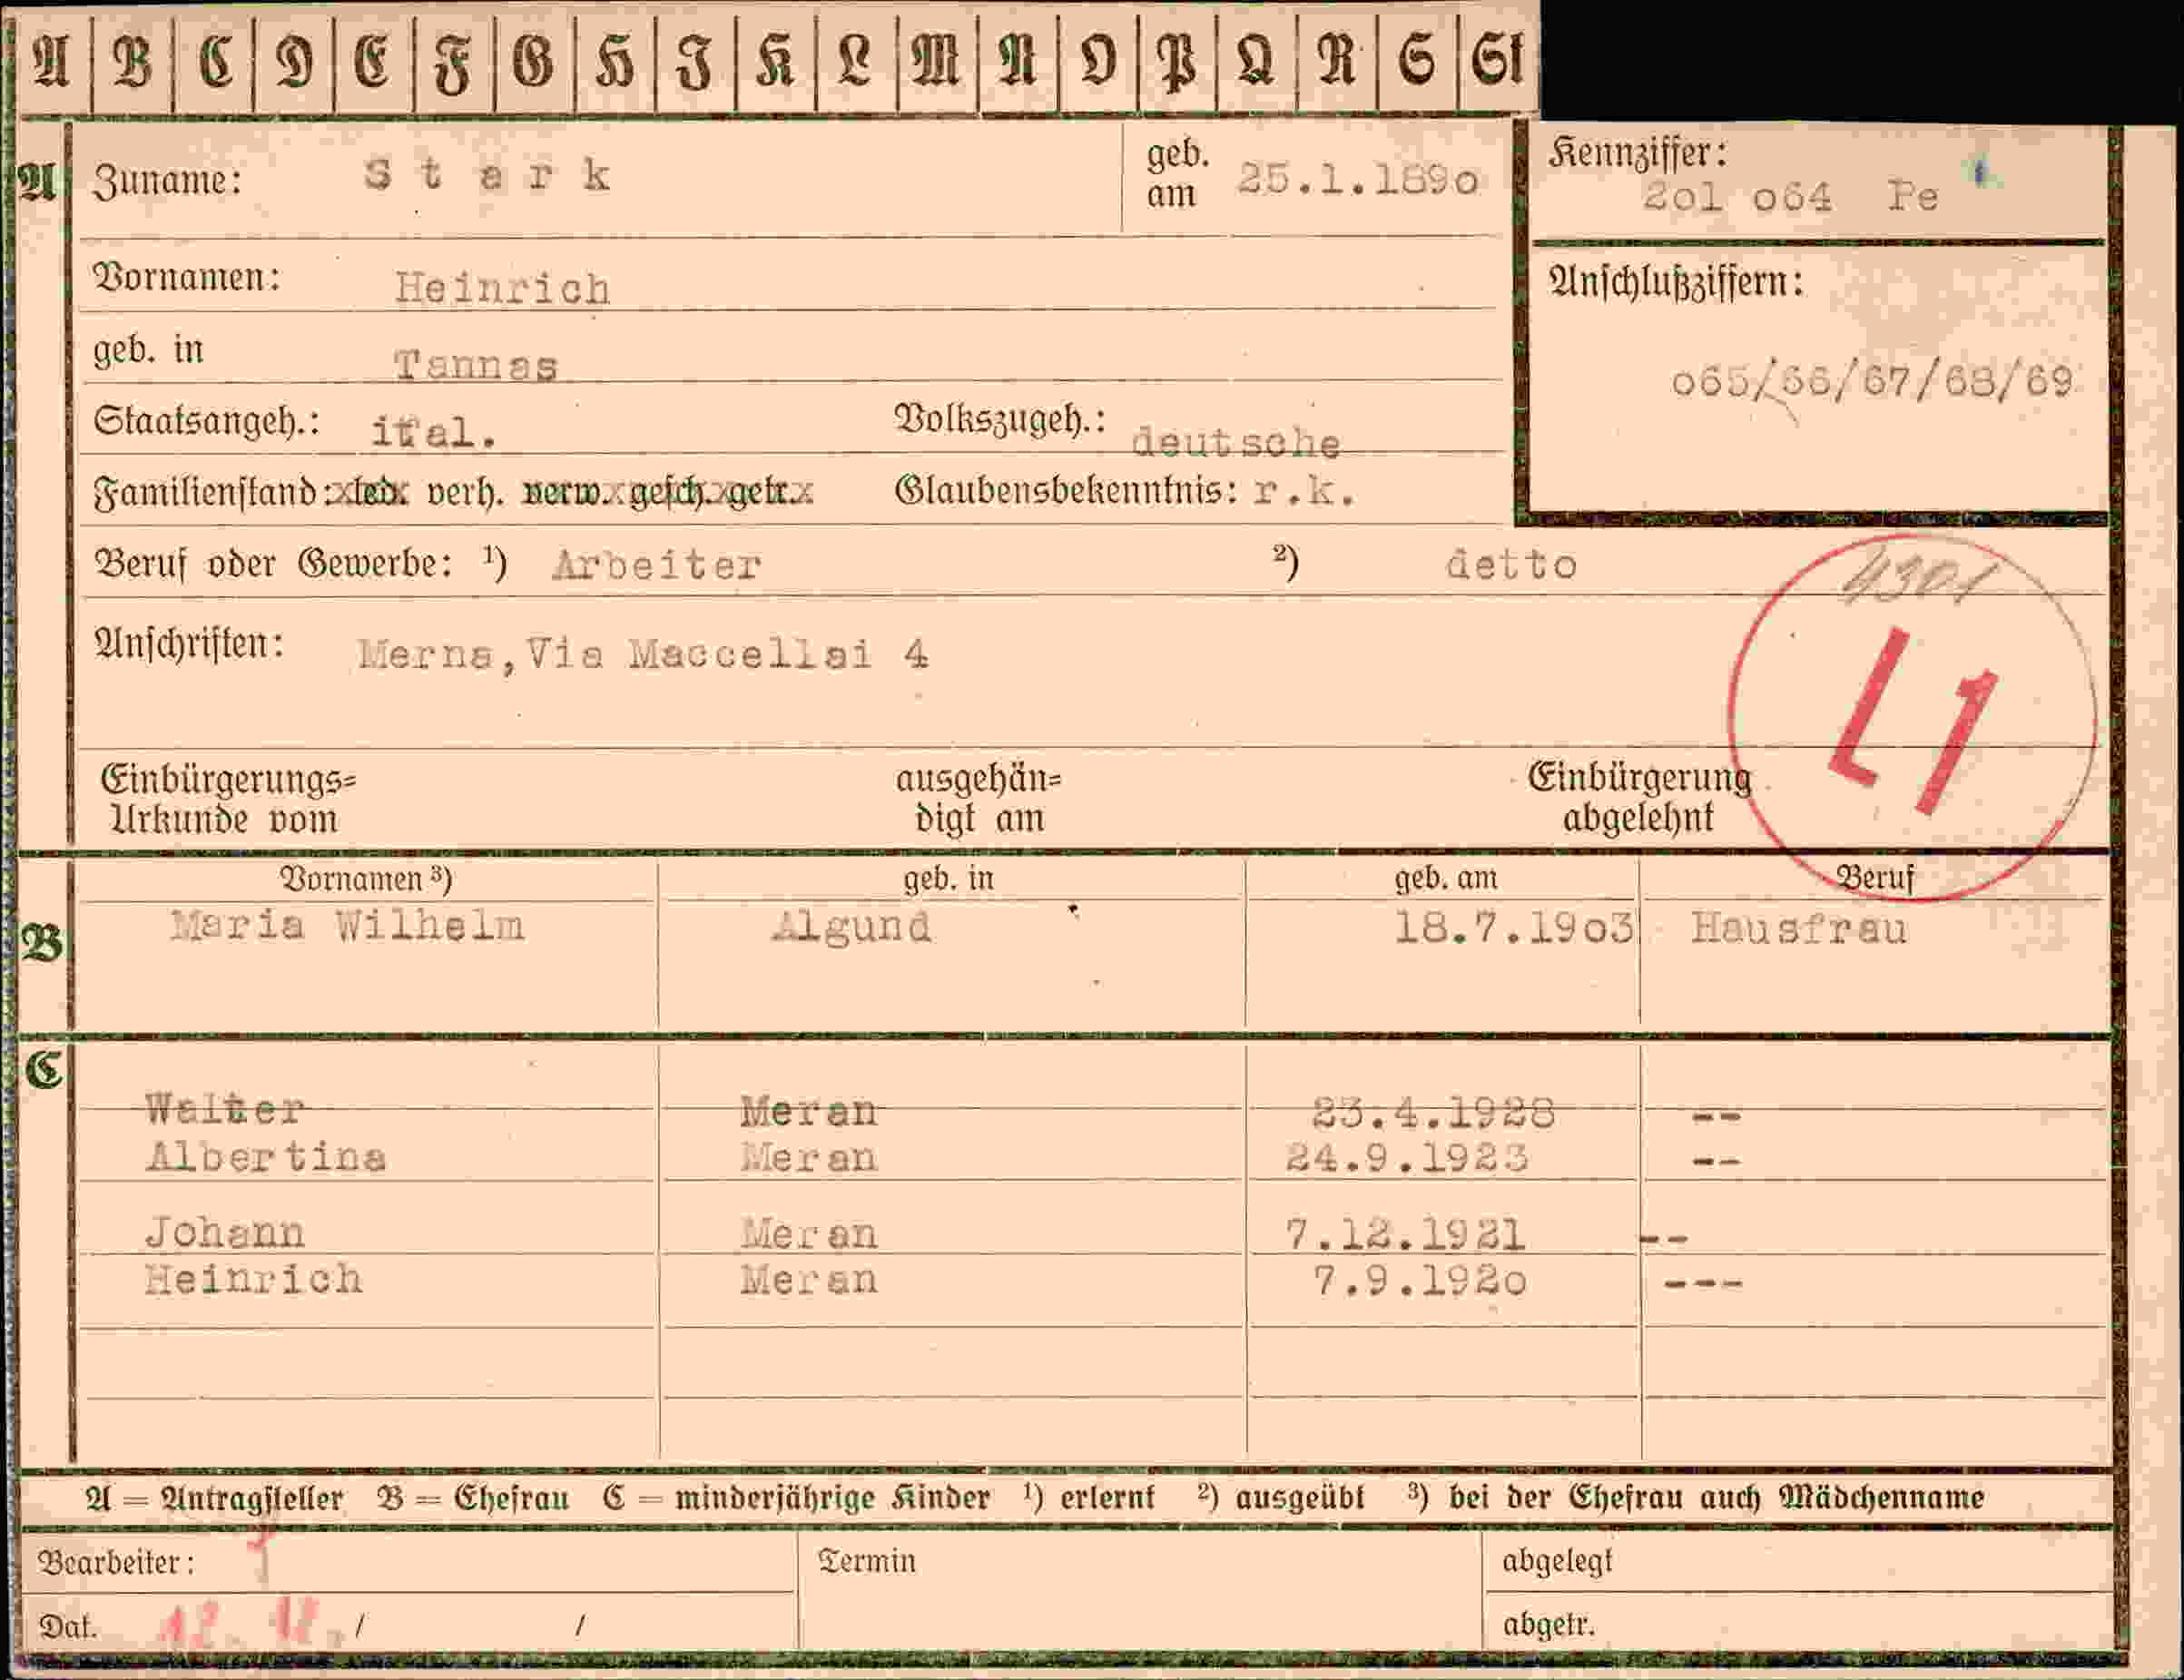The width and height of the screenshot is (2184, 1680).
Task: Click the red circular stamp marked L1
Action: click(1912, 718)
